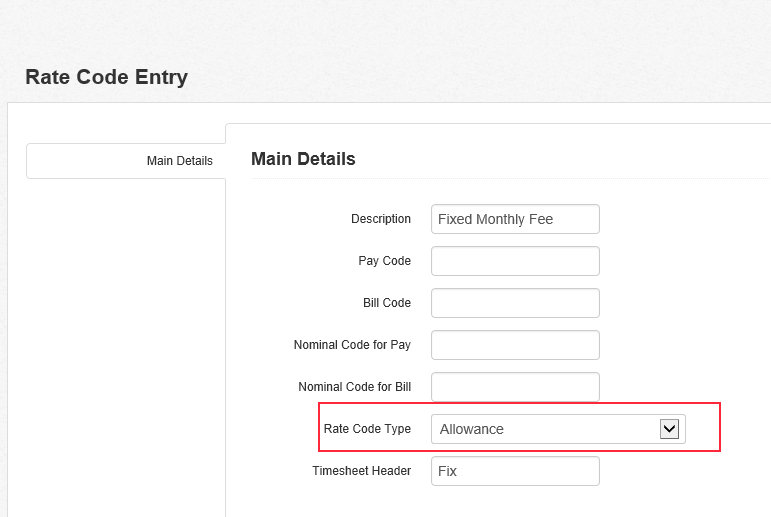
Task: Click the Rate Code Type label
Action: (x=367, y=429)
